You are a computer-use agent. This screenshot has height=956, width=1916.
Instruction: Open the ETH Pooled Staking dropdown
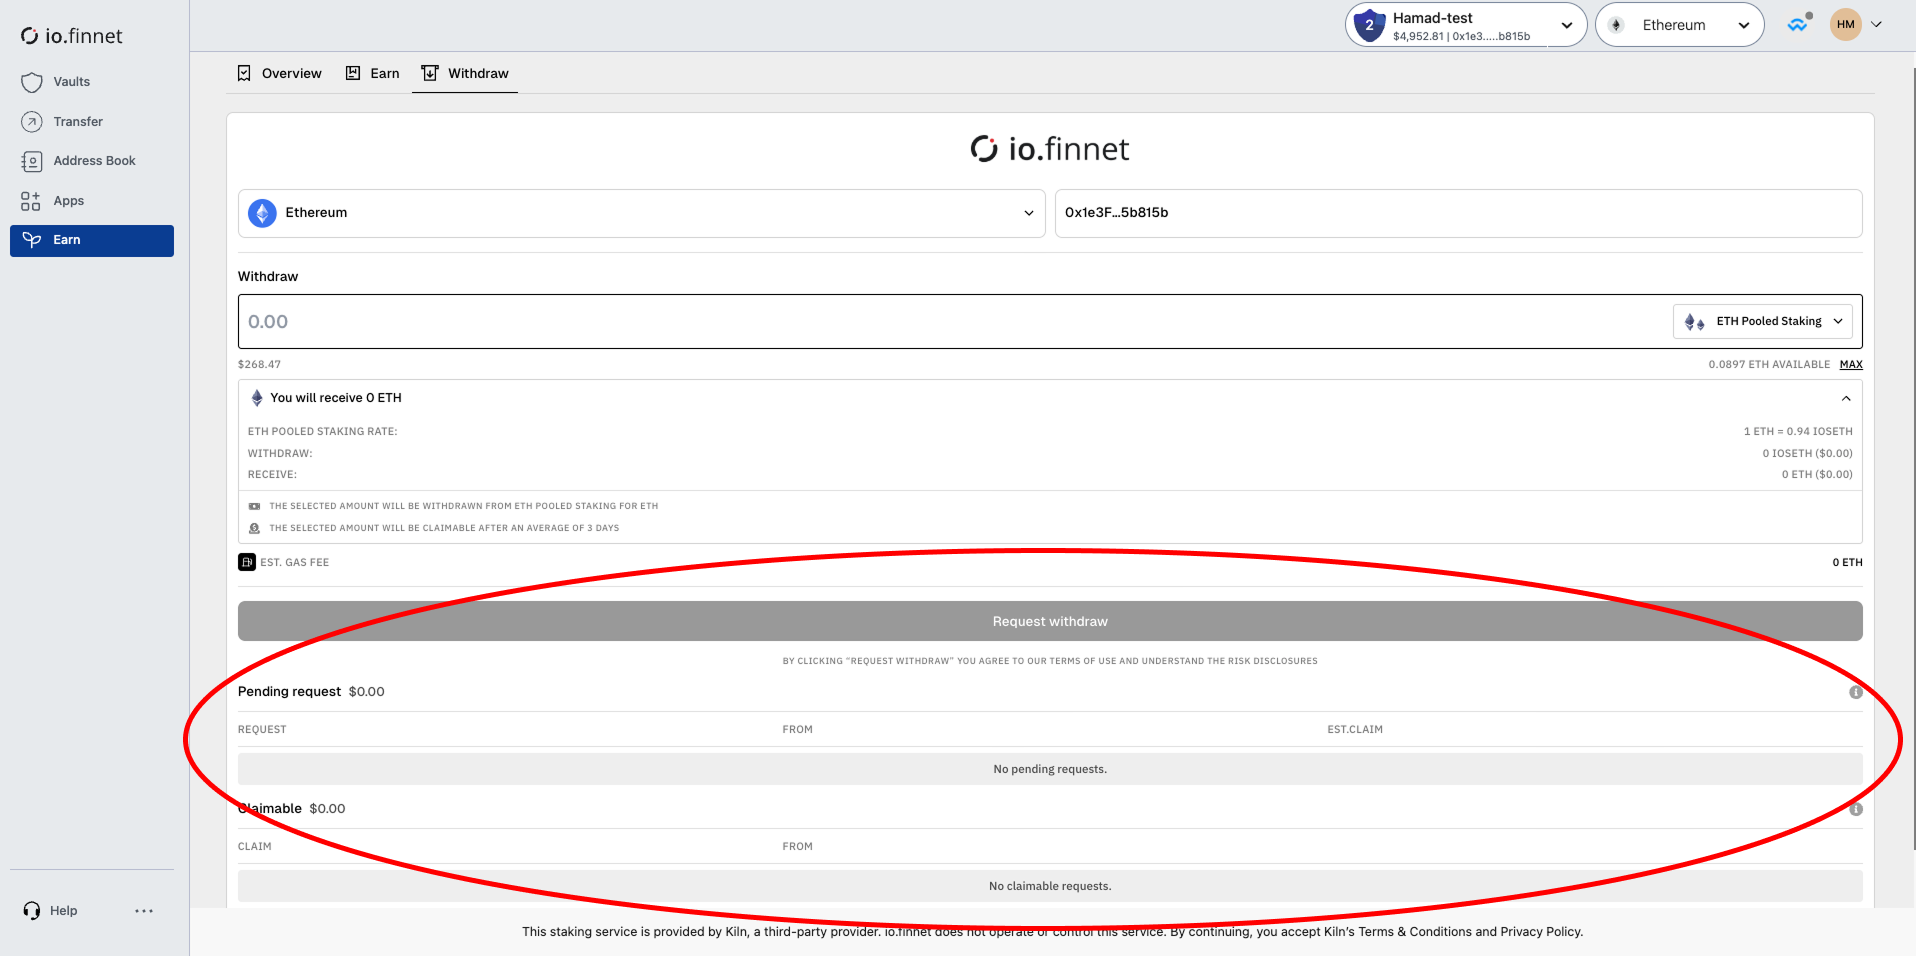(x=1762, y=321)
